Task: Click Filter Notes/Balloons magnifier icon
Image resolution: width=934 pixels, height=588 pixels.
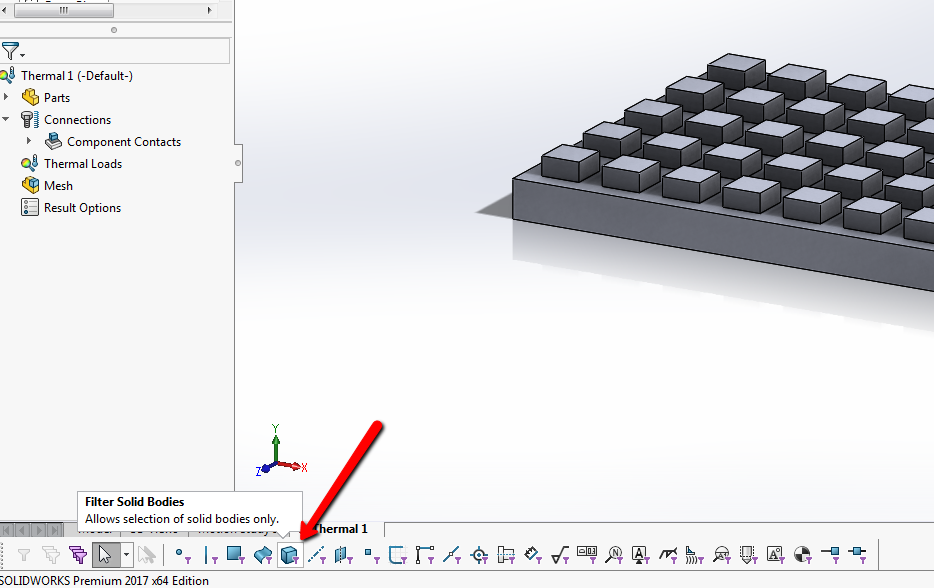Action: [614, 555]
